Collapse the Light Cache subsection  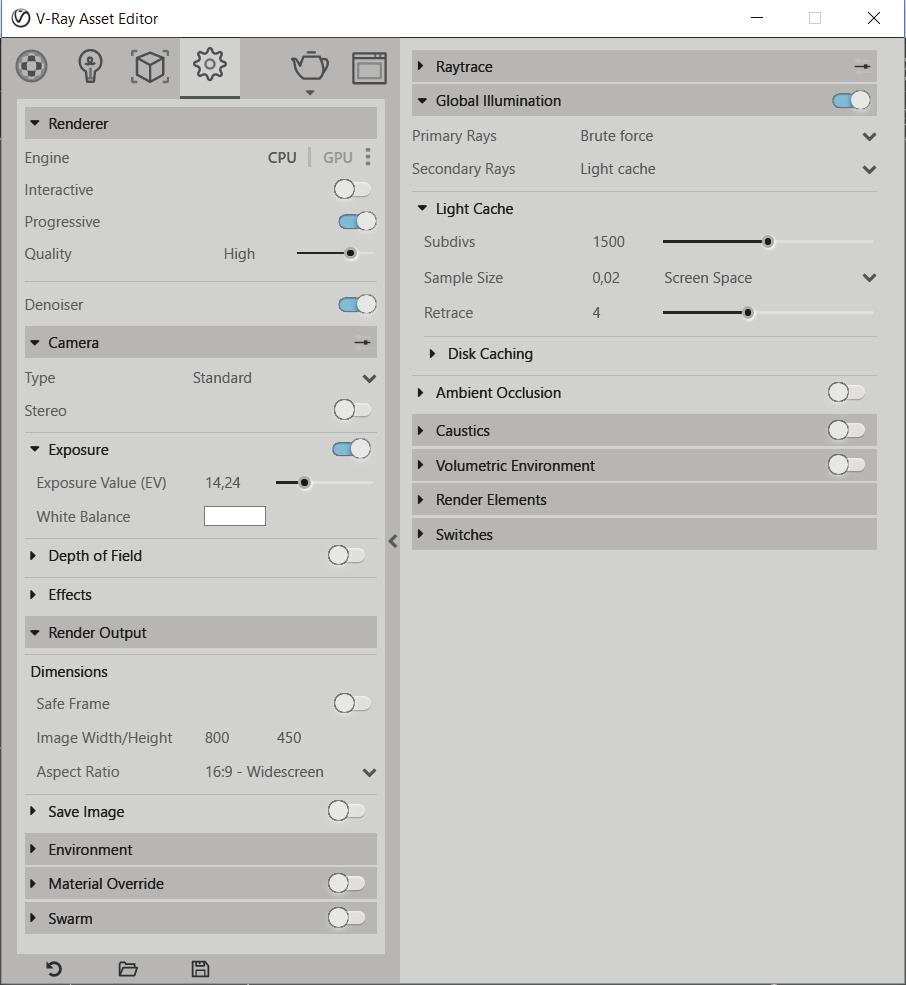click(422, 208)
